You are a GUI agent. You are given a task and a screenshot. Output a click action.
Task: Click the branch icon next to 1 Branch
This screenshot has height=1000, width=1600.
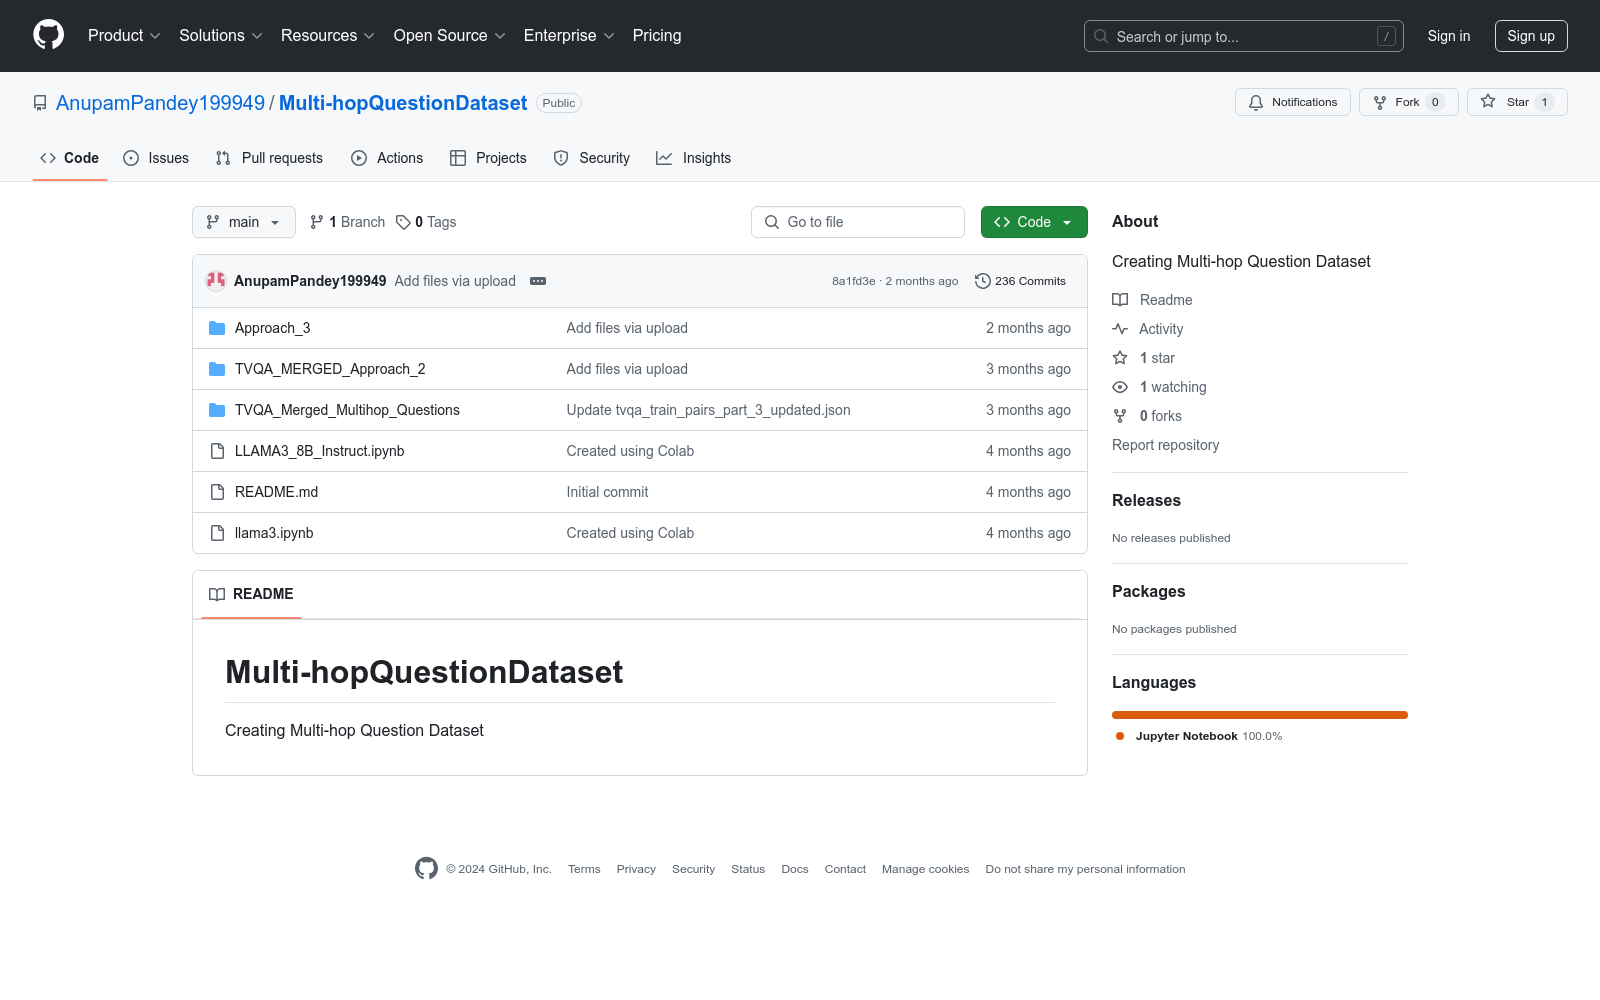(317, 222)
